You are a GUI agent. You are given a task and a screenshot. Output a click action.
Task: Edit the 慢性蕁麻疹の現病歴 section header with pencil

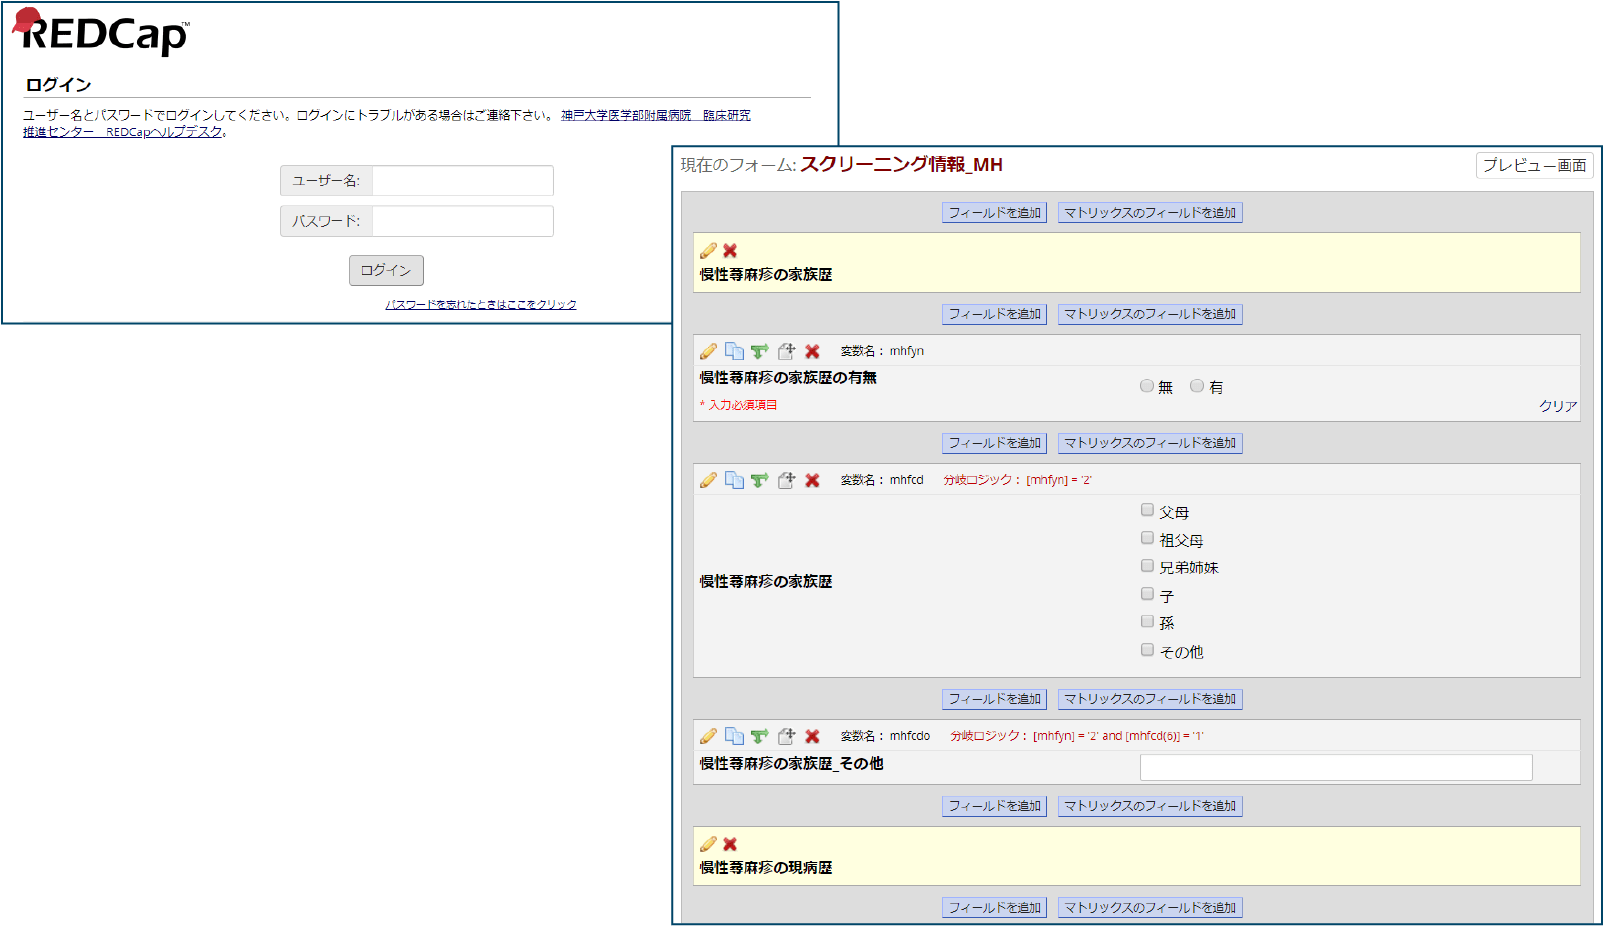[708, 844]
